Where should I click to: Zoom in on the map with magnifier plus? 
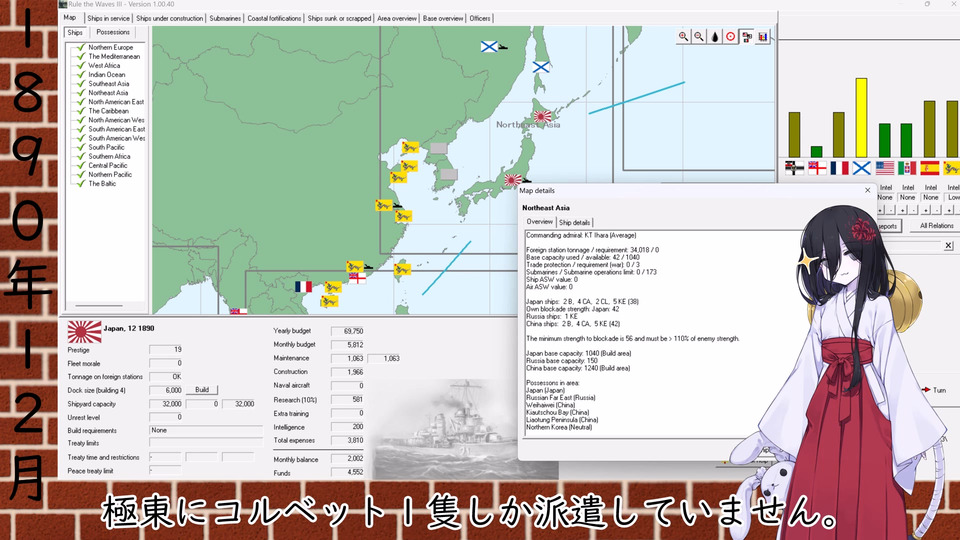coord(683,37)
